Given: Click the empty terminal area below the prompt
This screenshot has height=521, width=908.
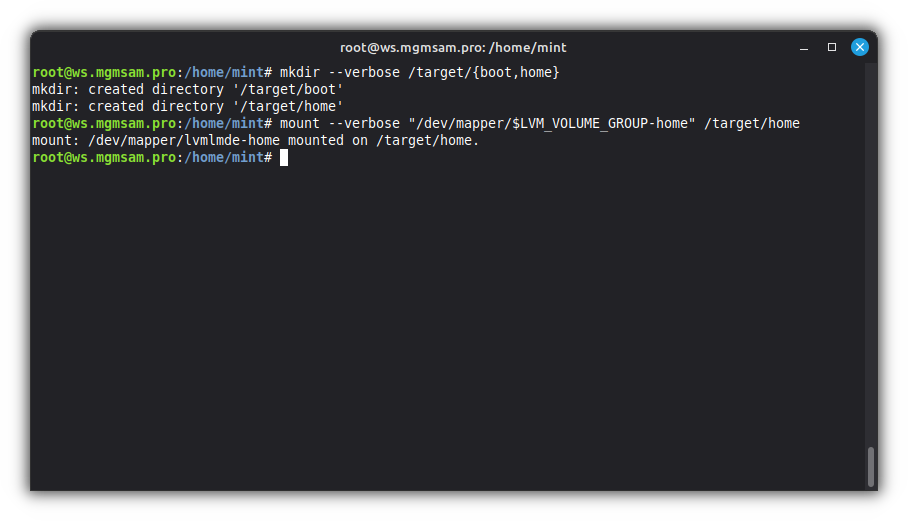Looking at the screenshot, I should pyautogui.click(x=450, y=320).
